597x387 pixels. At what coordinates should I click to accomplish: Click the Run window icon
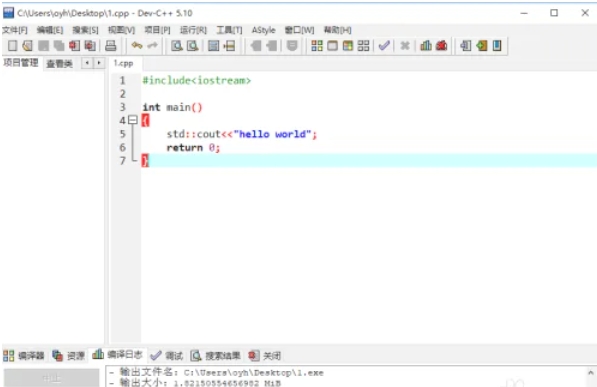click(332, 46)
